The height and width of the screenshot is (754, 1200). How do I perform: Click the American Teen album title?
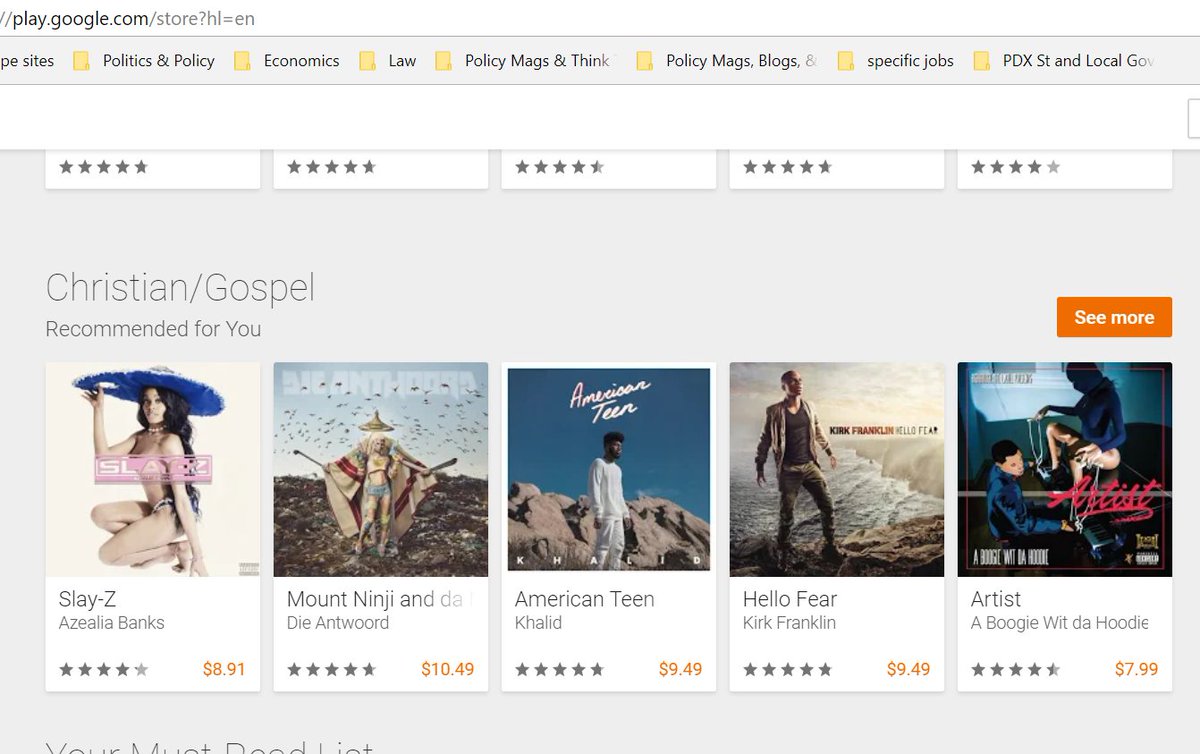click(585, 599)
